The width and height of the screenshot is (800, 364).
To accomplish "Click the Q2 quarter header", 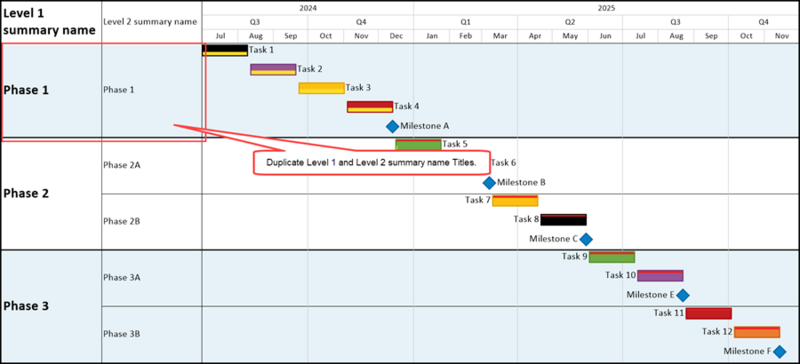I will coord(570,22).
